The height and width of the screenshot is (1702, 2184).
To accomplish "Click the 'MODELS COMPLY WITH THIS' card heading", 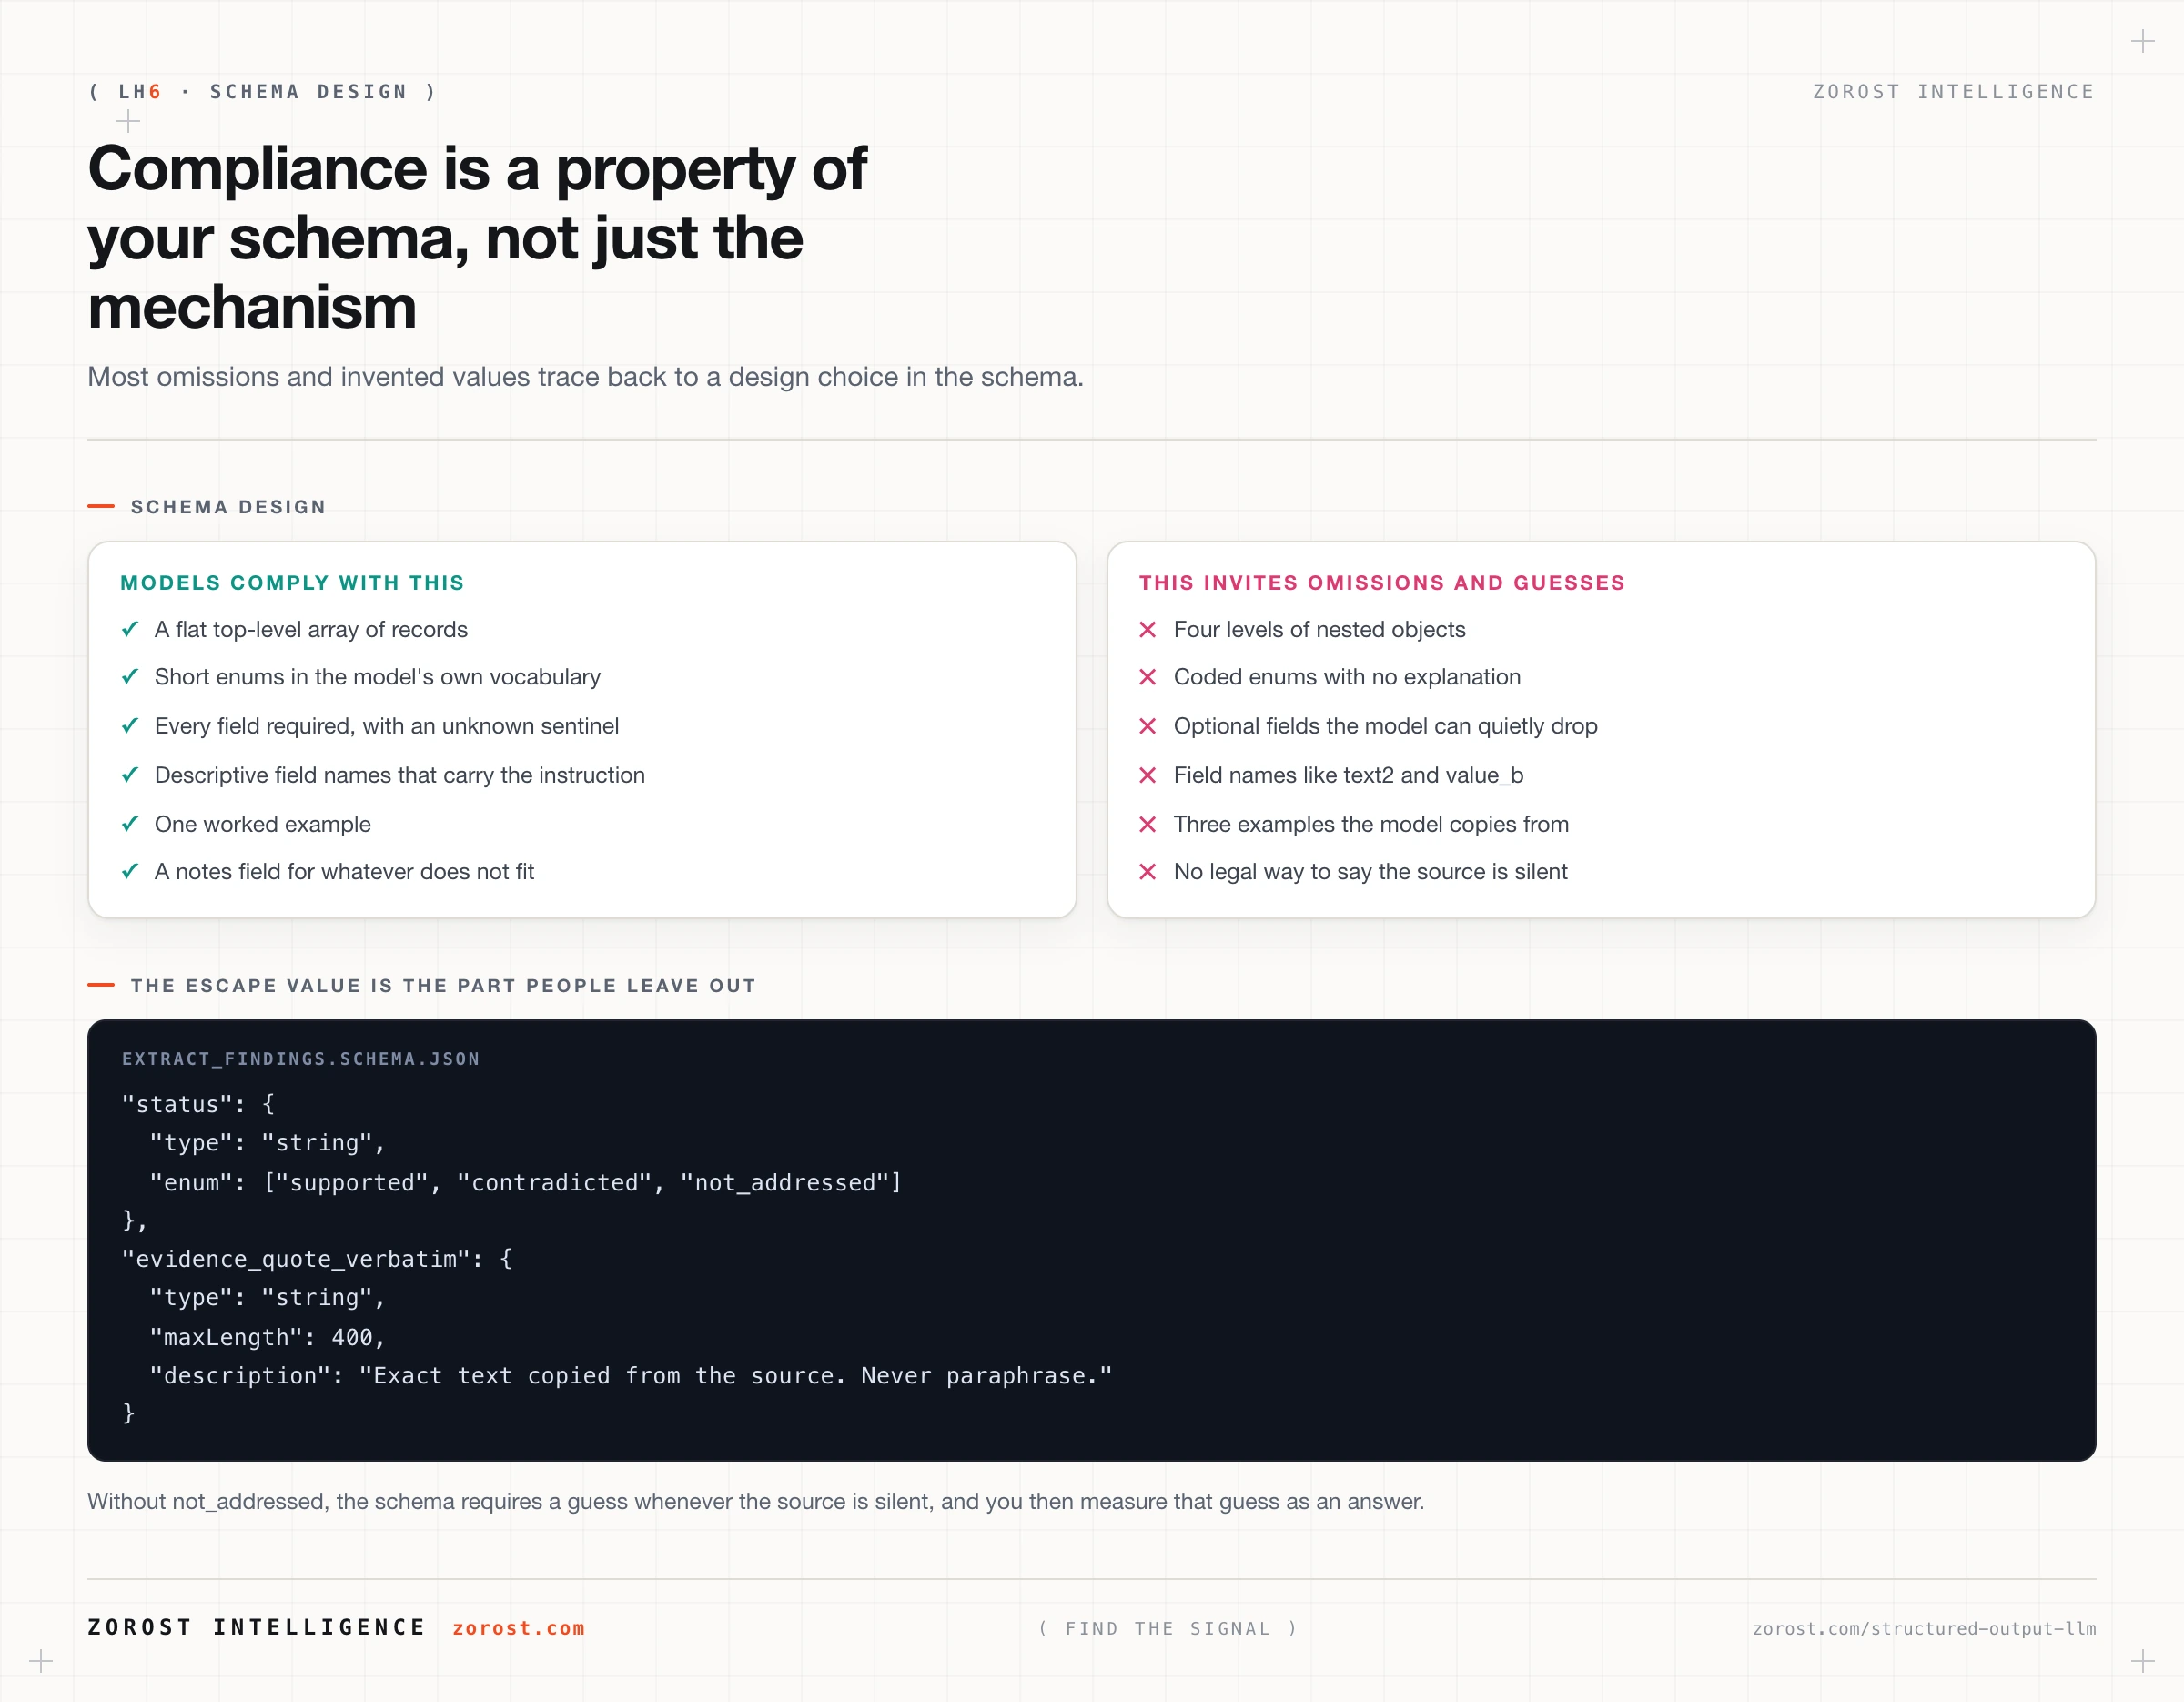I will [292, 583].
